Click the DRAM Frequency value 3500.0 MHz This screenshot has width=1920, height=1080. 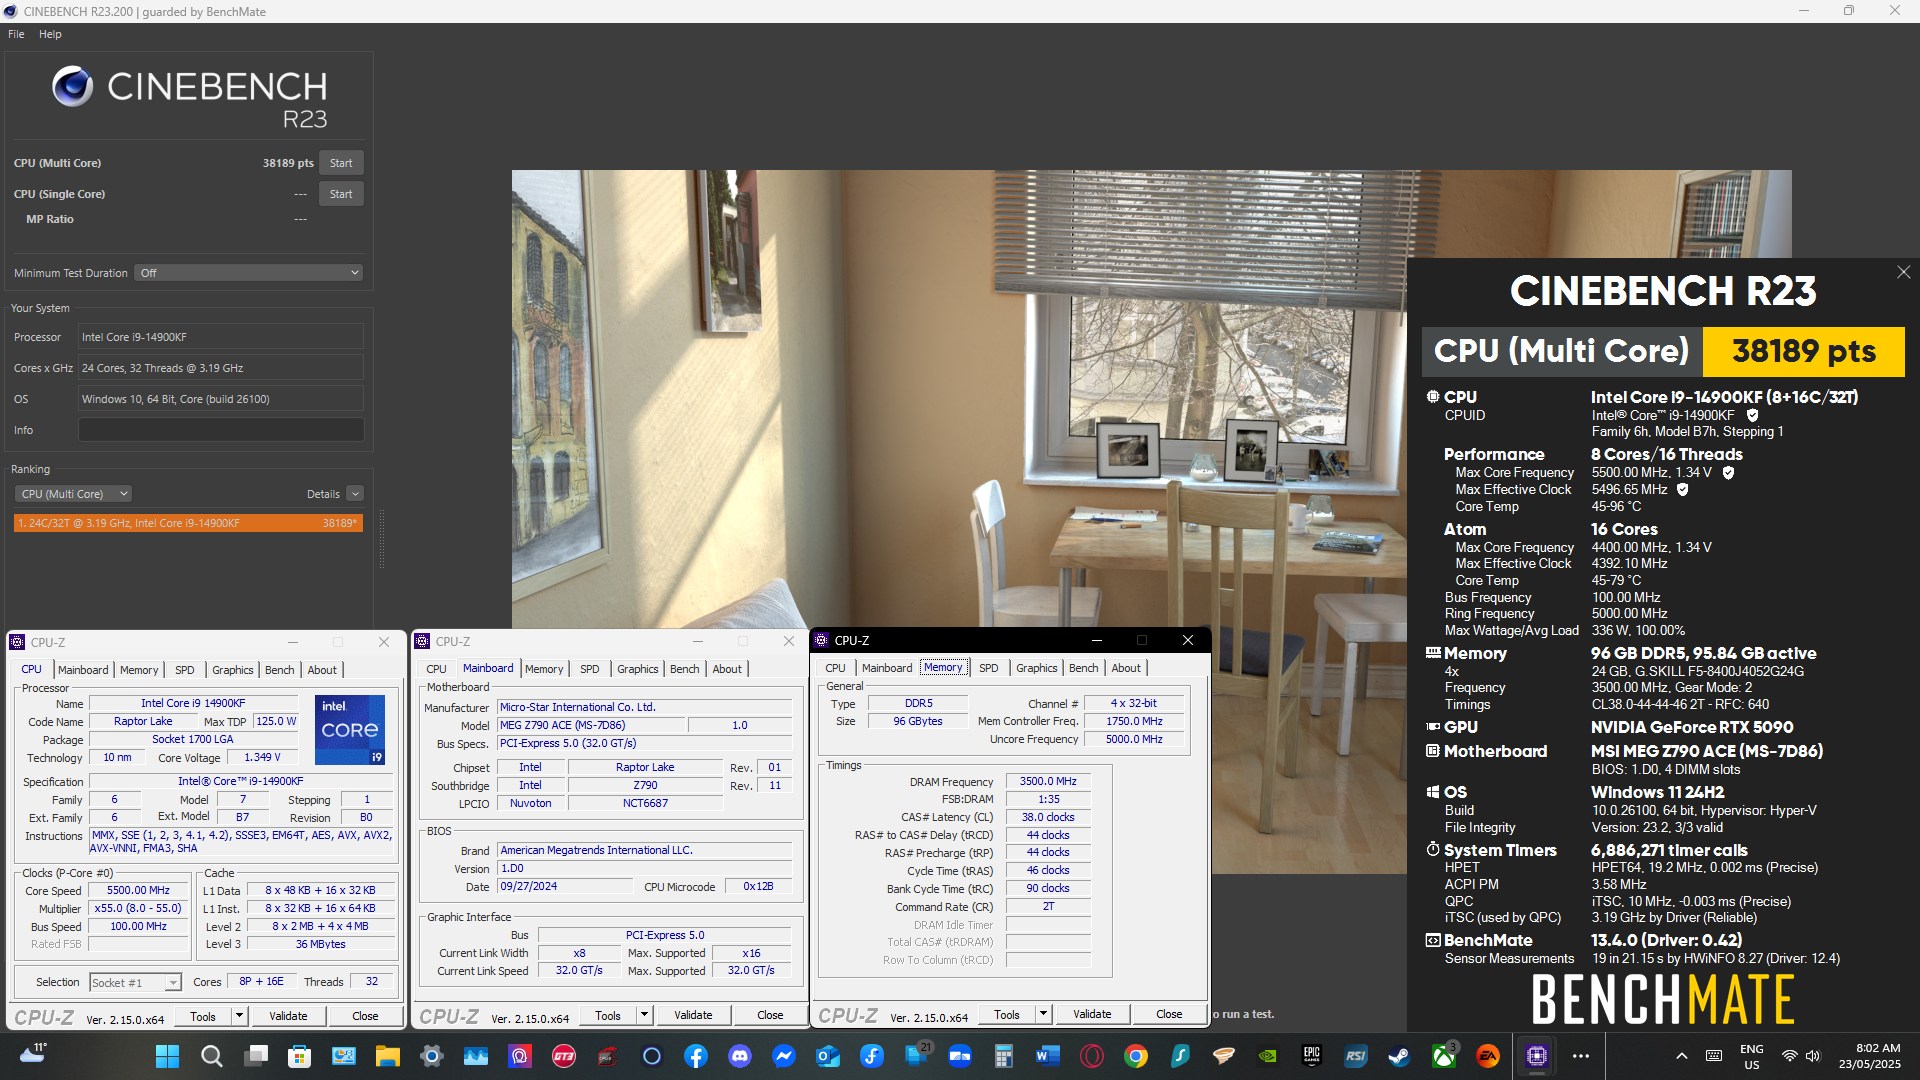(1047, 782)
